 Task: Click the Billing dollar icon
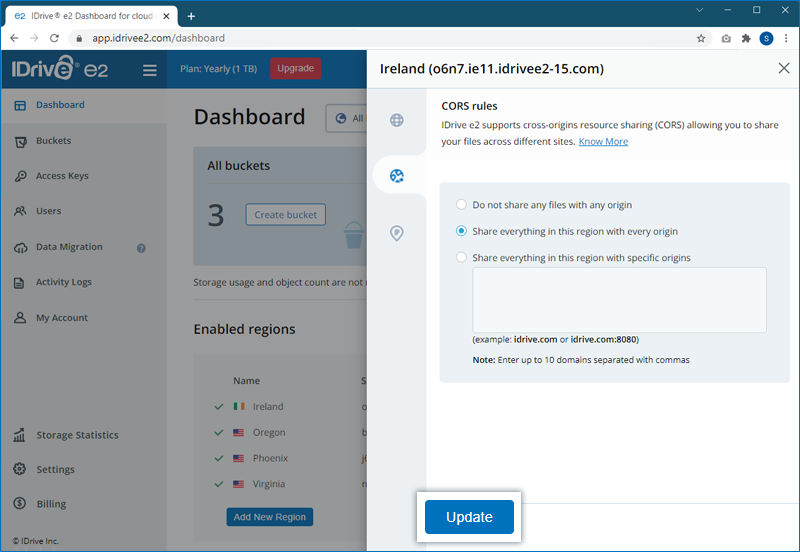click(x=19, y=504)
